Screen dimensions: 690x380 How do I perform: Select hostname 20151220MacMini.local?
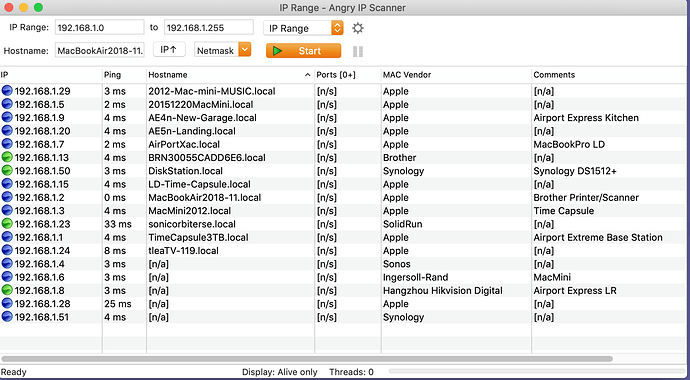(x=201, y=104)
